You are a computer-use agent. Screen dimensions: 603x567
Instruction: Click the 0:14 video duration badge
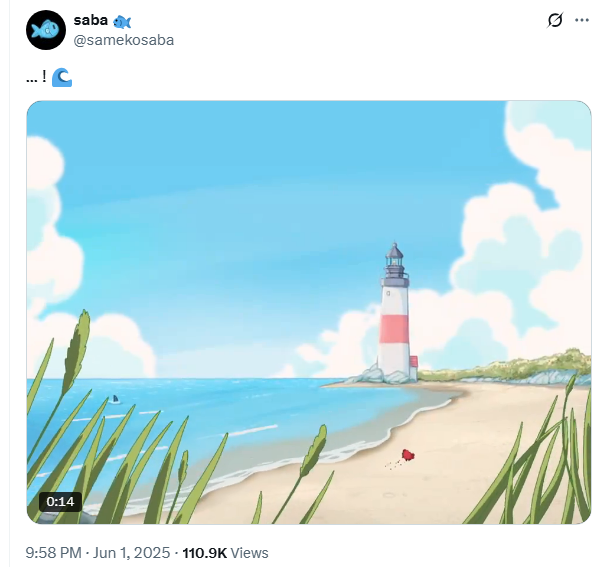60,502
